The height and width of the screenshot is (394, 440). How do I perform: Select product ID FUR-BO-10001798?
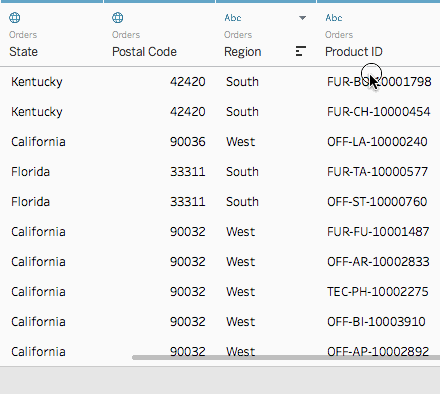(379, 82)
